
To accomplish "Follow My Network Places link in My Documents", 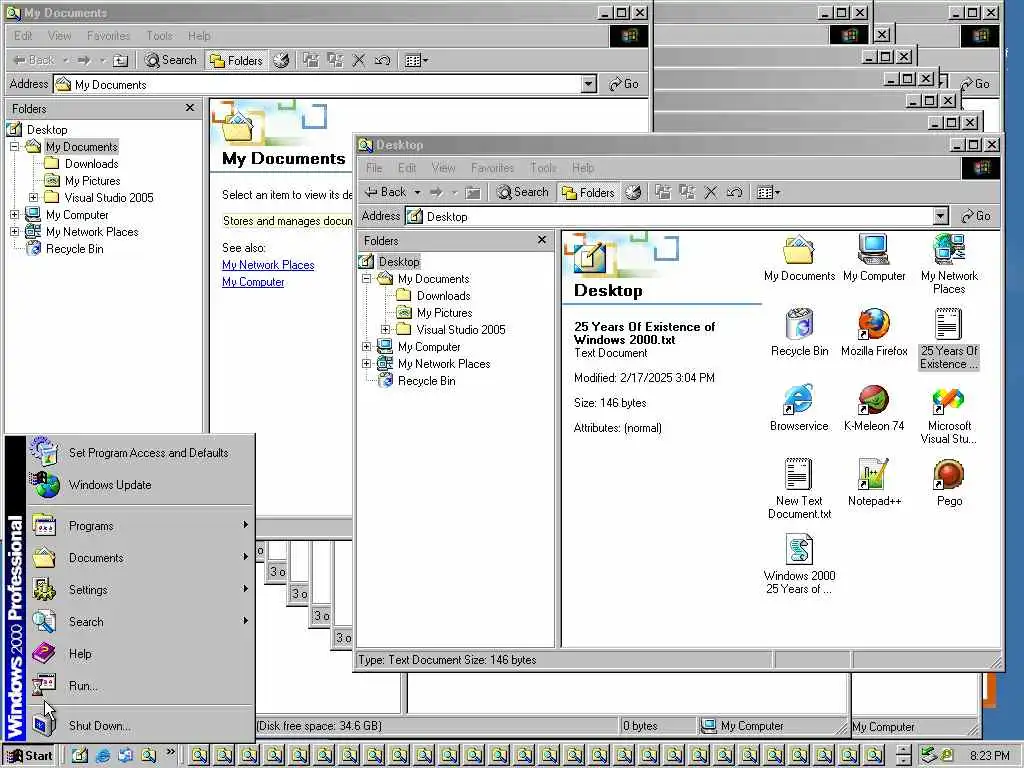I will (x=268, y=264).
